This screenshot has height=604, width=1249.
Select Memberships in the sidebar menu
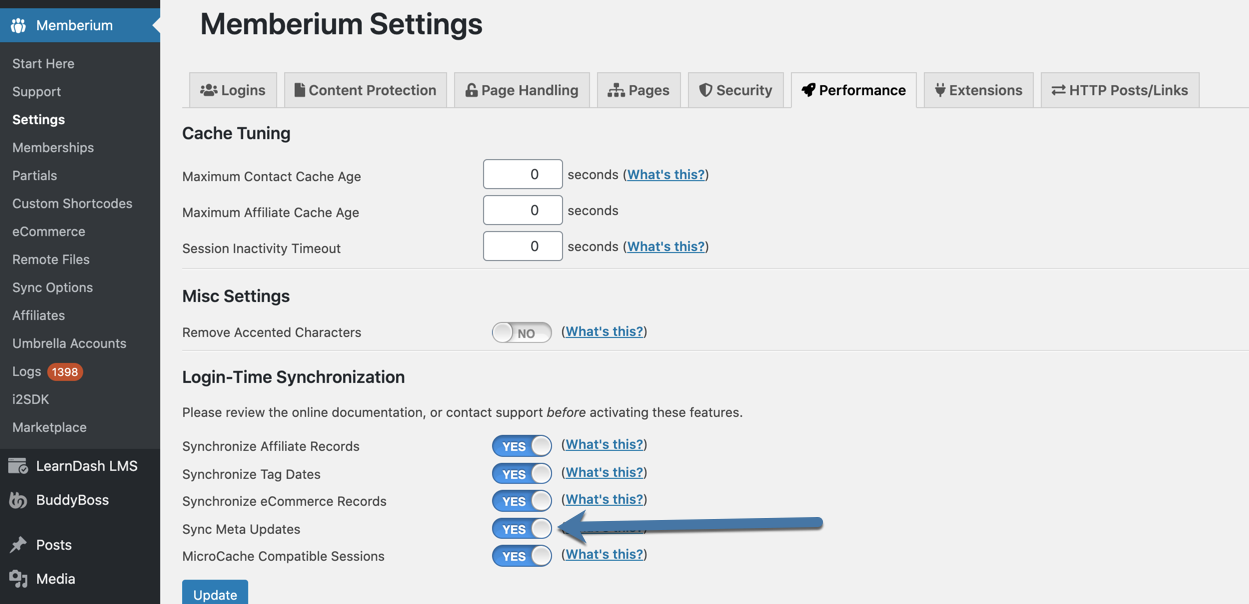coord(53,147)
